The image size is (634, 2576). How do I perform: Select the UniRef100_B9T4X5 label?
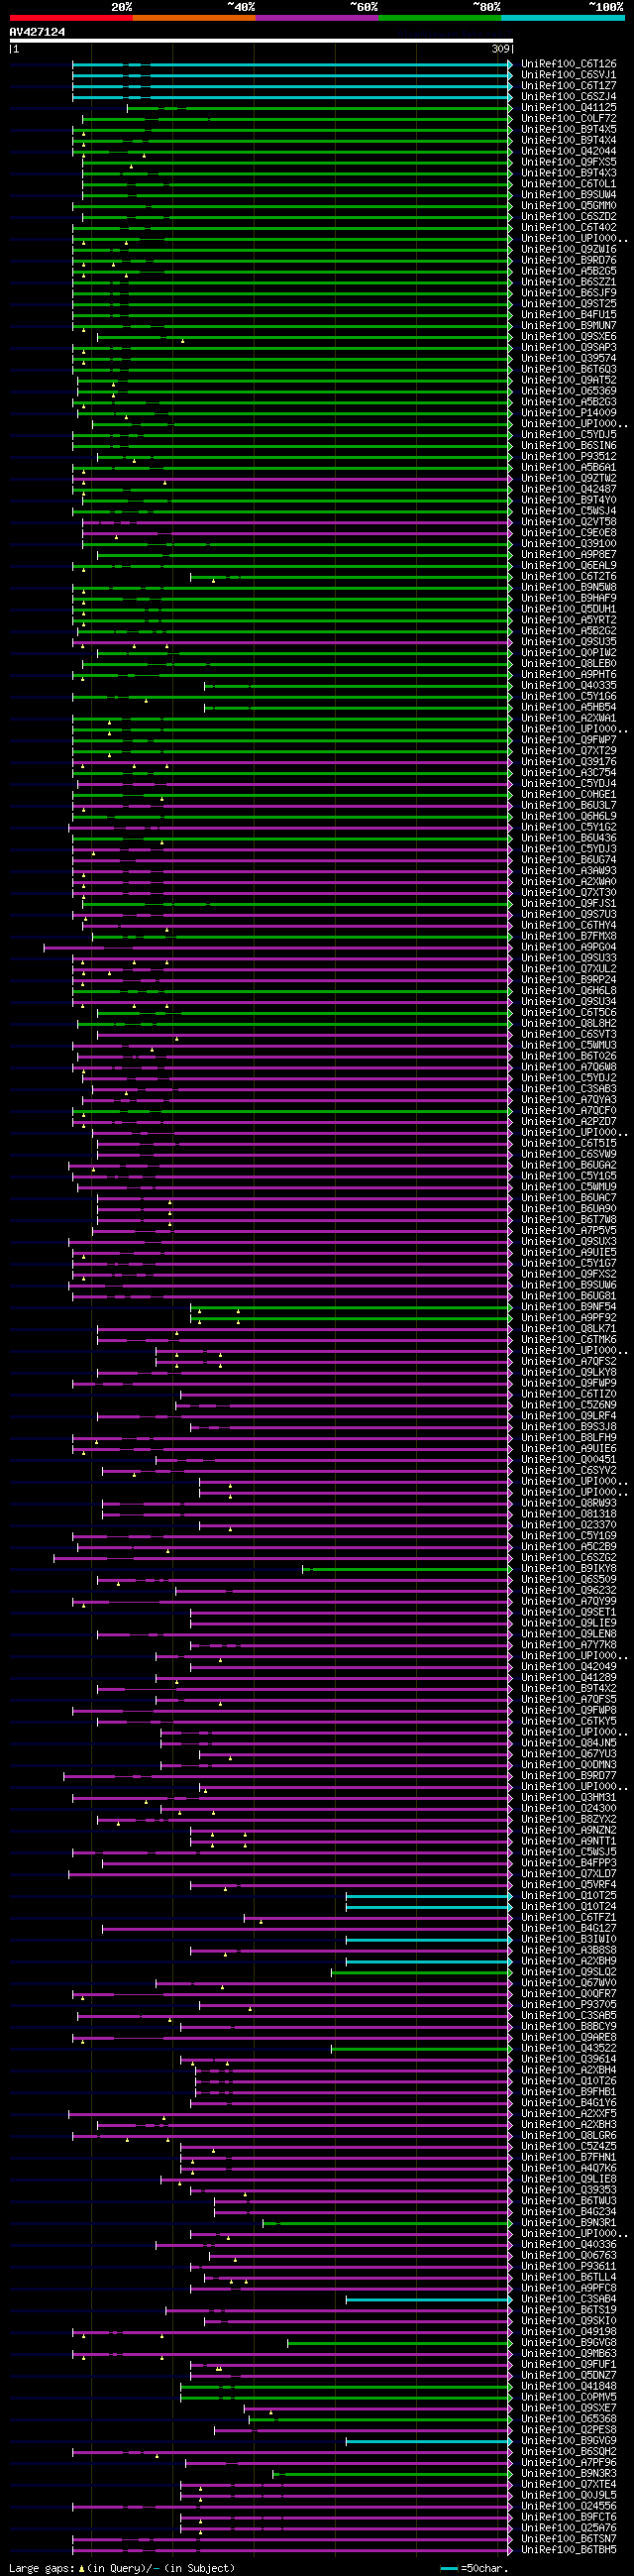(569, 129)
